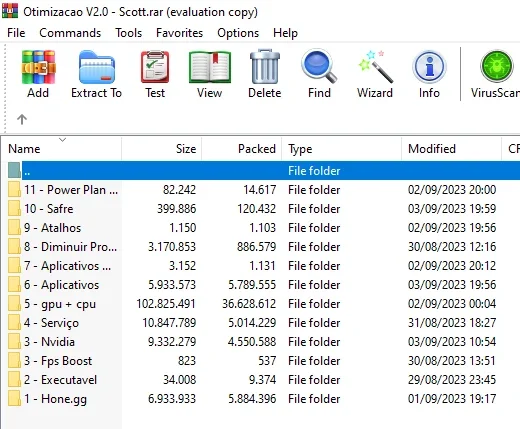Sort by the Modified column header
Screen dimensions: 520x429
click(452, 149)
